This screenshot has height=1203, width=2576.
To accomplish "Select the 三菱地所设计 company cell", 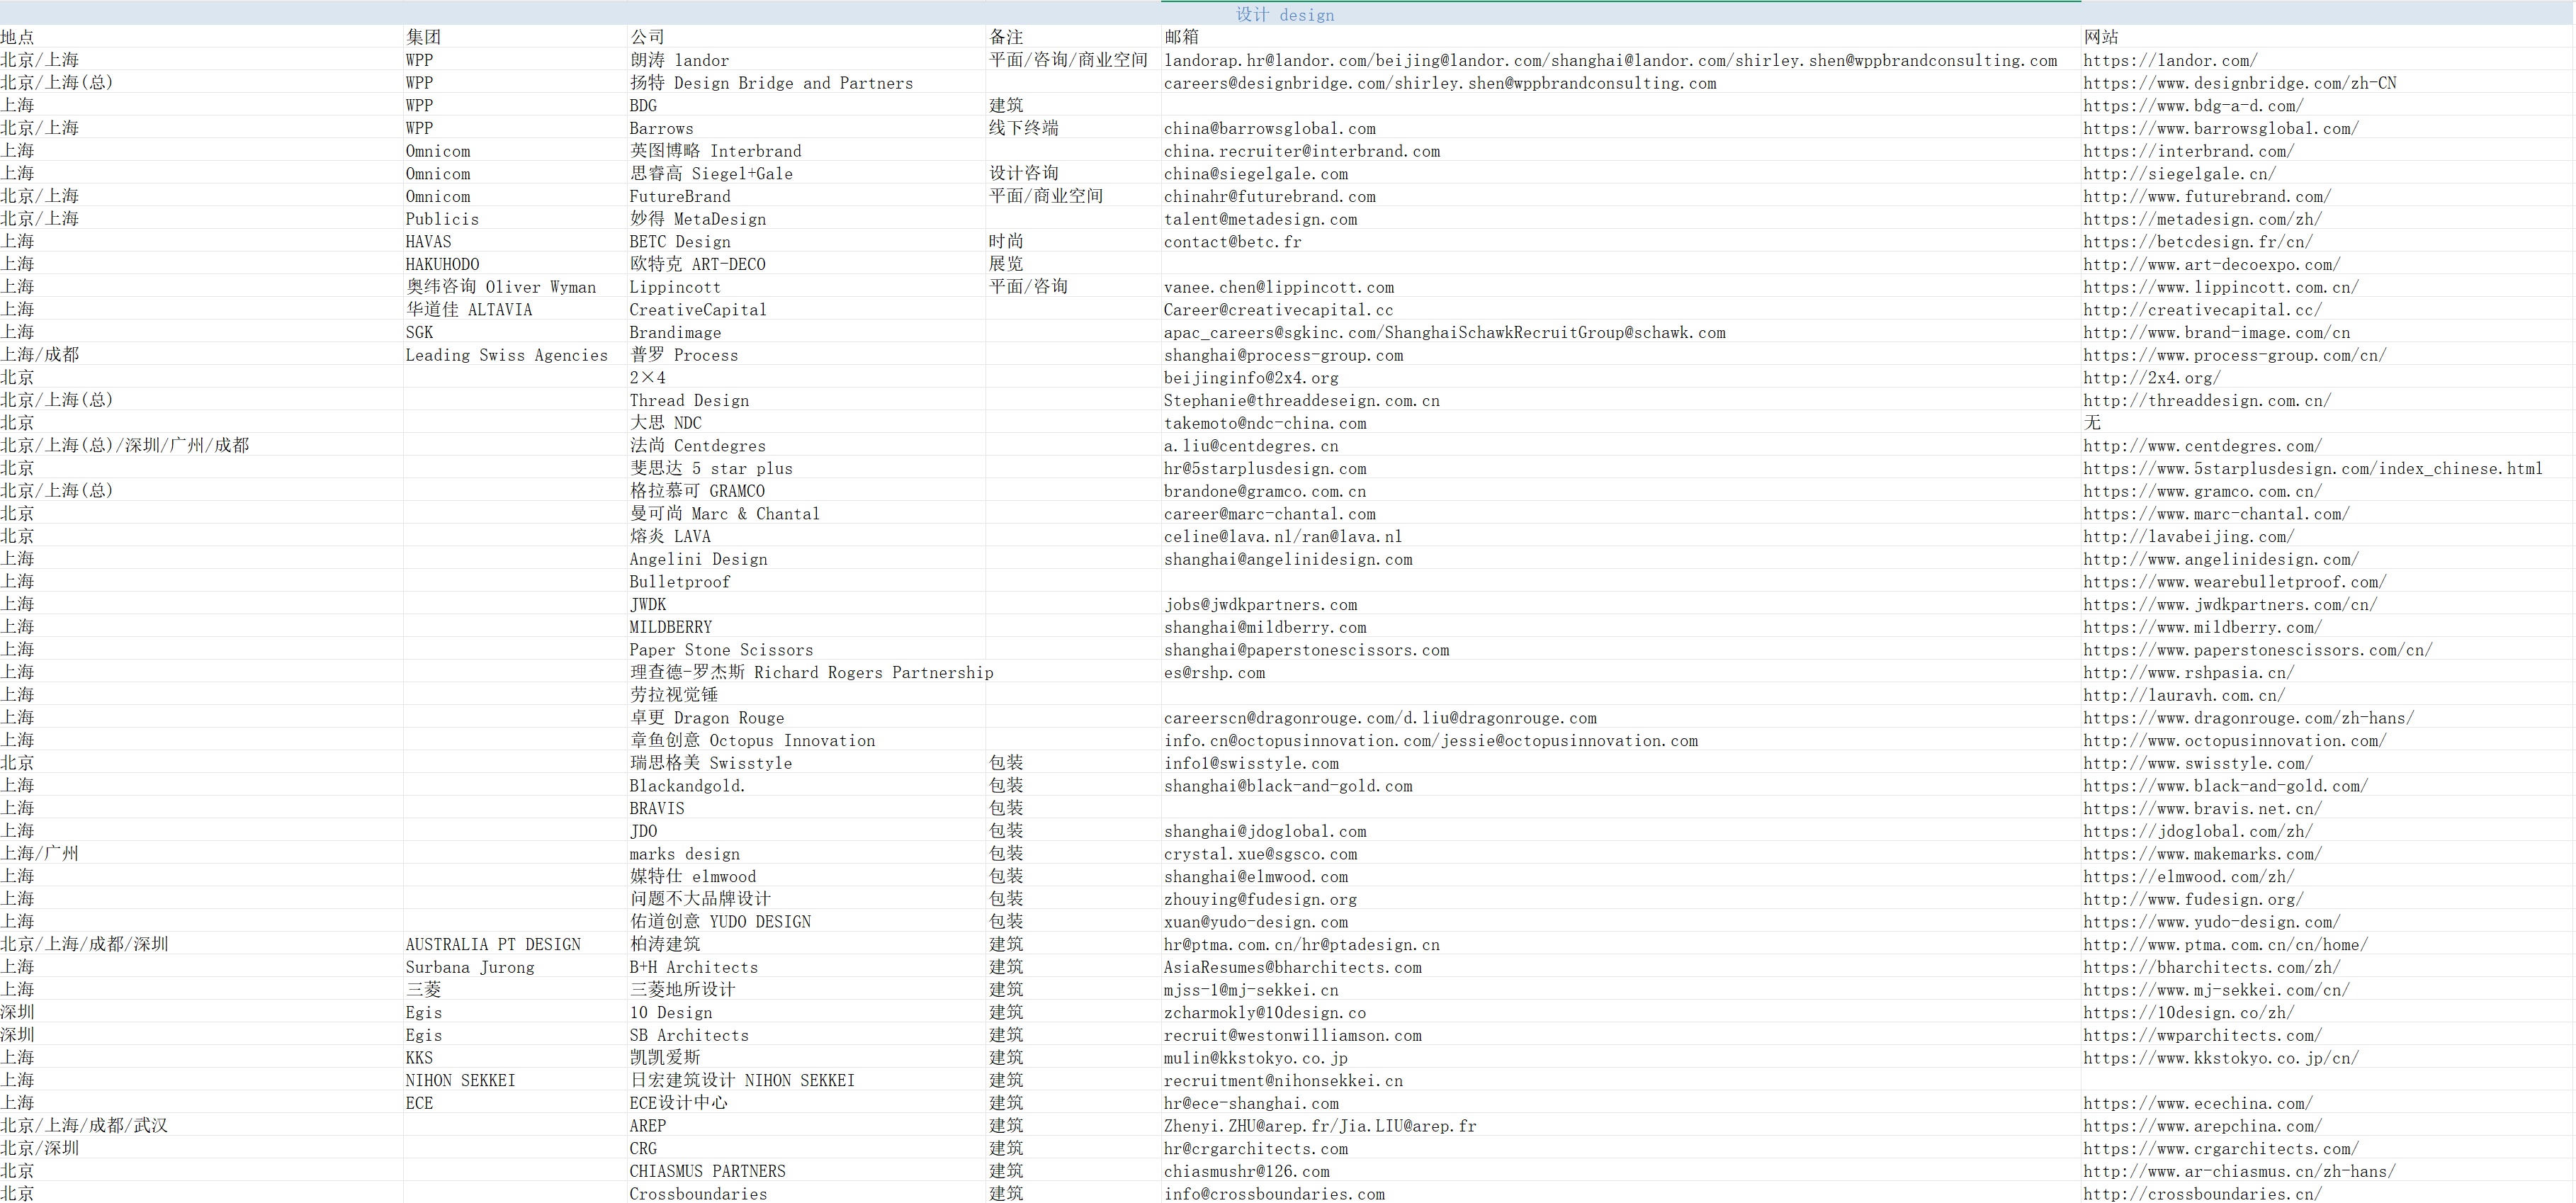I will tap(682, 989).
